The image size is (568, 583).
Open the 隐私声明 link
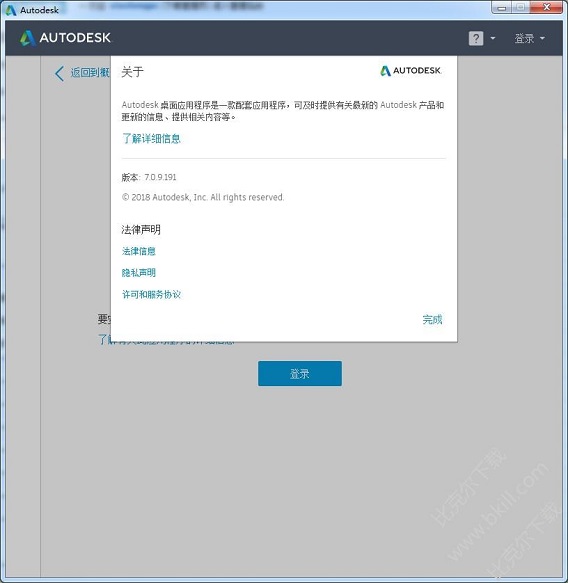138,273
